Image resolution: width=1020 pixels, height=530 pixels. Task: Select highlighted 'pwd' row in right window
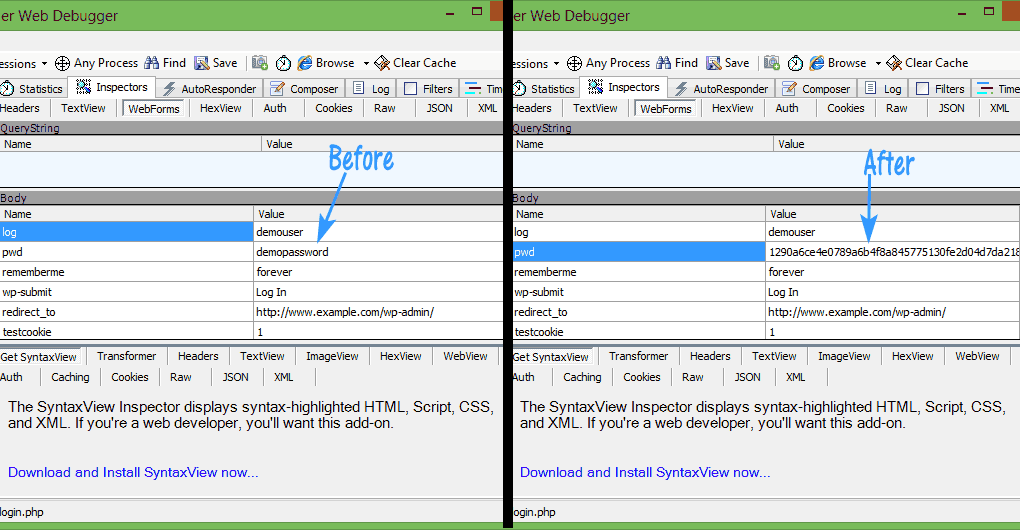639,252
